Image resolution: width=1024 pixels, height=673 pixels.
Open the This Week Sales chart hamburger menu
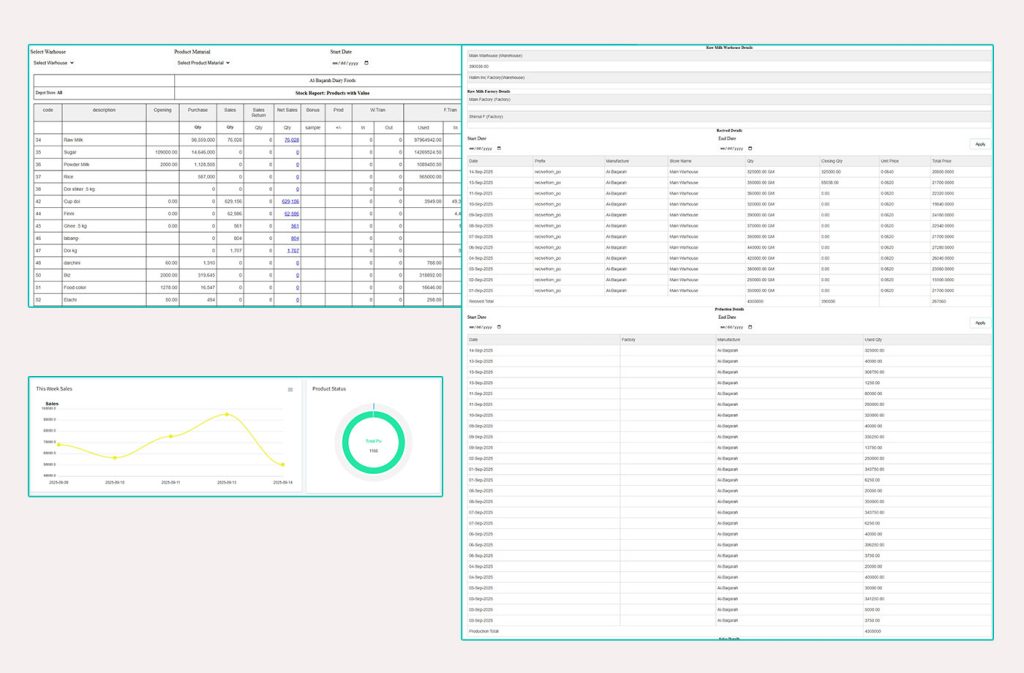coord(290,389)
